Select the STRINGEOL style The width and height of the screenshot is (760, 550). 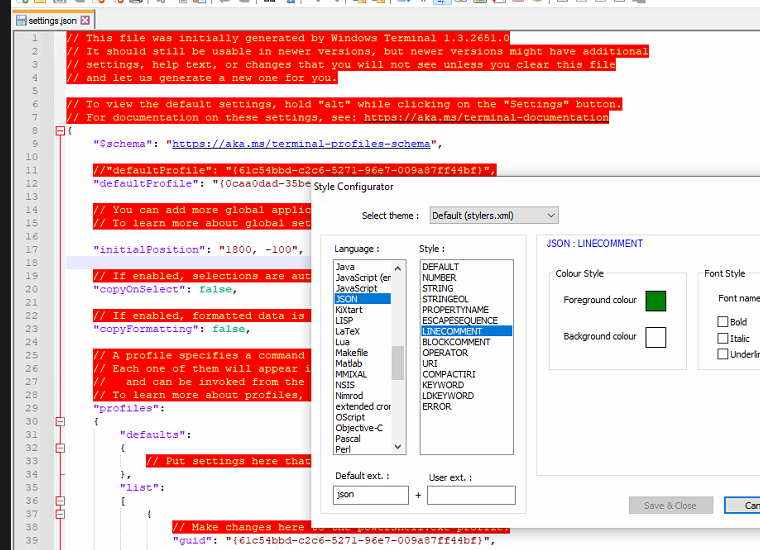[445, 299]
